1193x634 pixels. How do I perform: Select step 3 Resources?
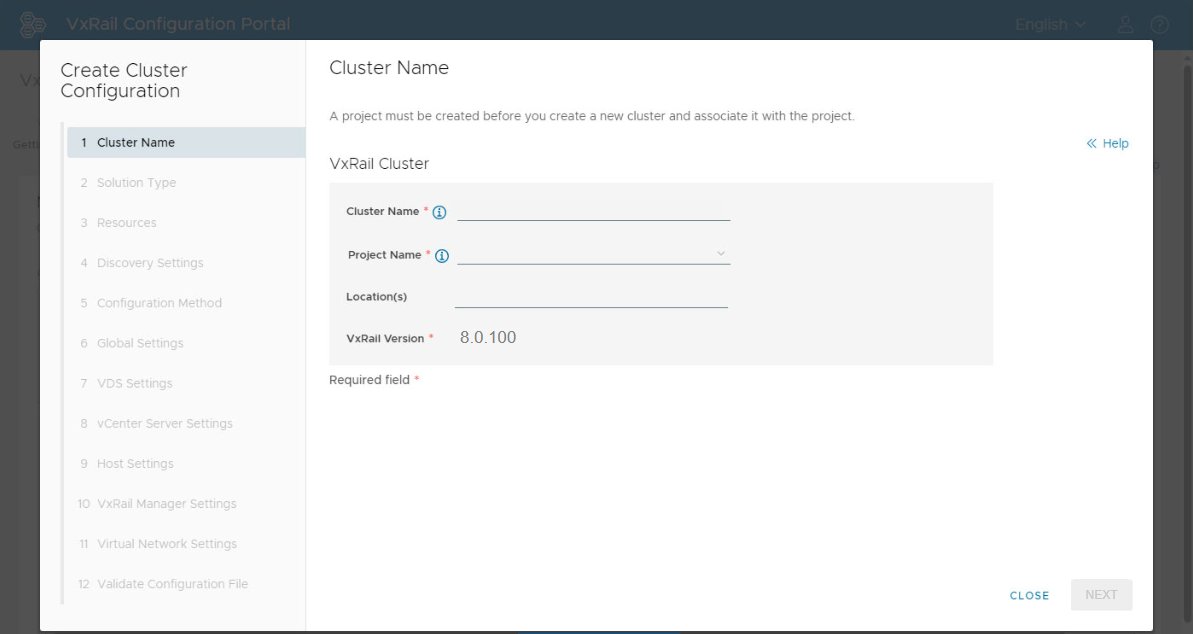pos(186,223)
